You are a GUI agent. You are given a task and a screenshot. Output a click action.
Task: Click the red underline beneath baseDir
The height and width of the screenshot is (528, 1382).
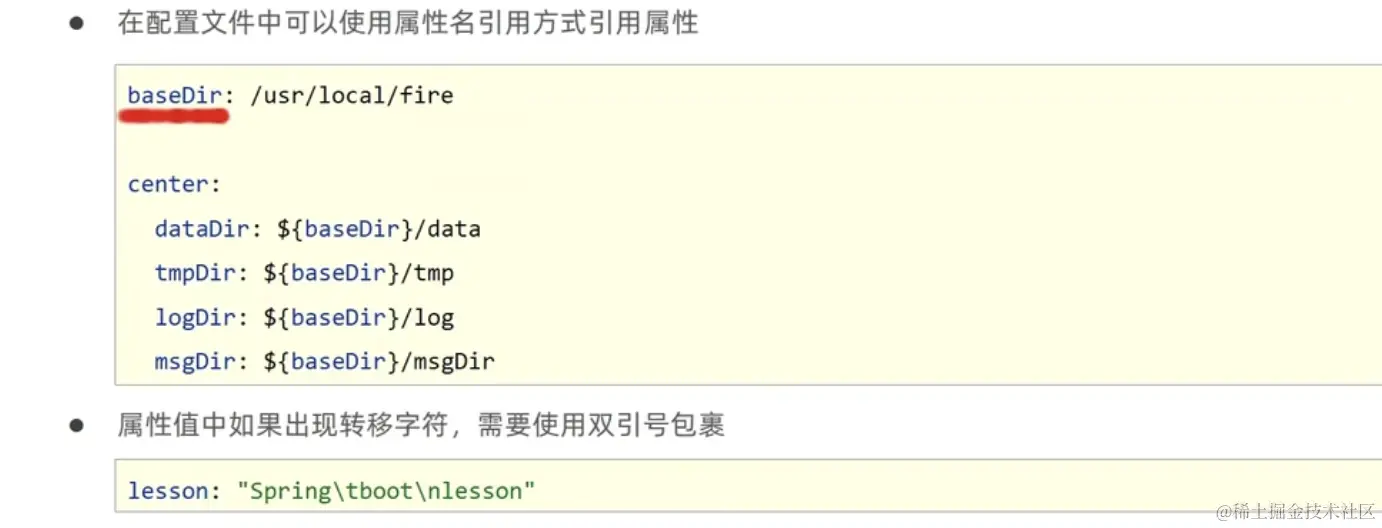[174, 116]
